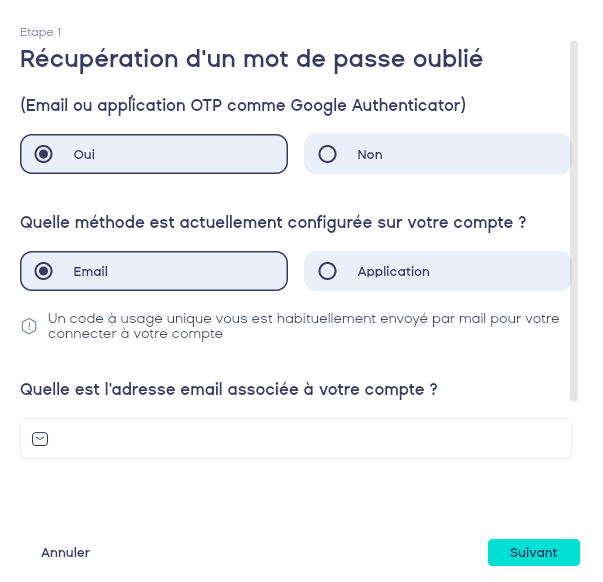Screen dimensions: 603x582
Task: Select the filled radio circle for Oui
Action: [43, 154]
